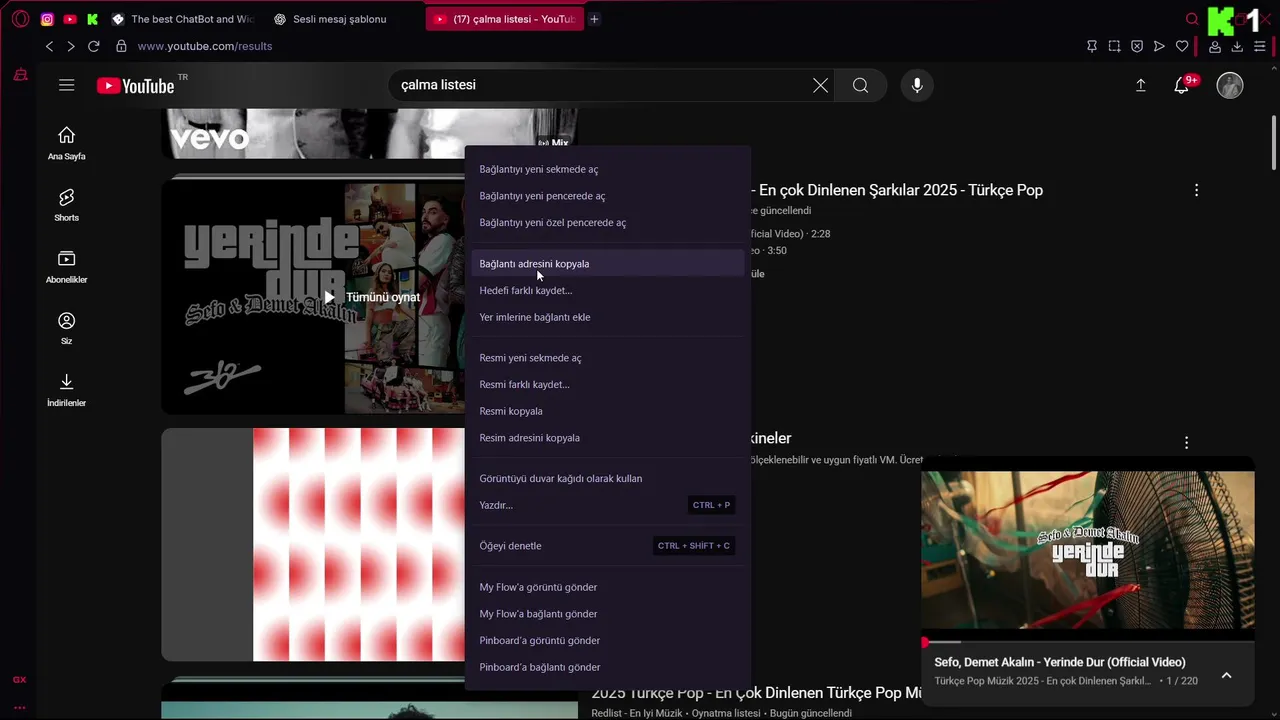This screenshot has height=720, width=1280.
Task: Reload the page
Action: pos(94,46)
